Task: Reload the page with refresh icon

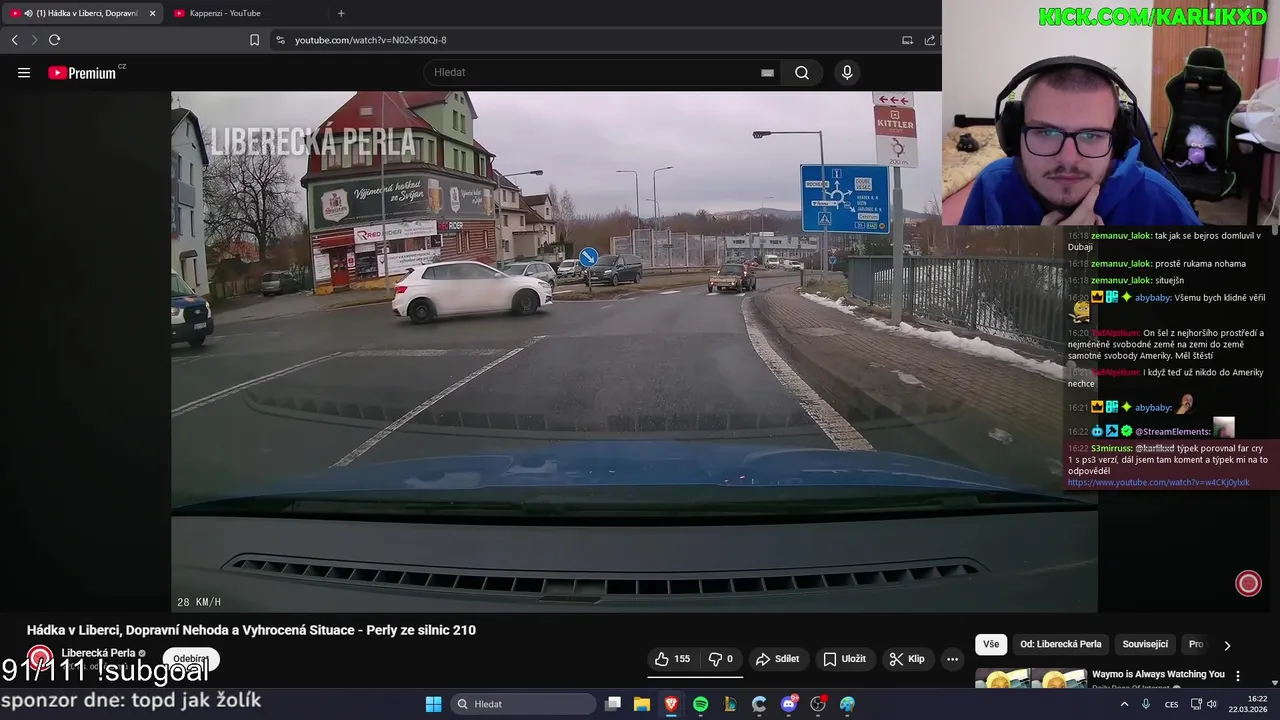Action: pos(54,40)
